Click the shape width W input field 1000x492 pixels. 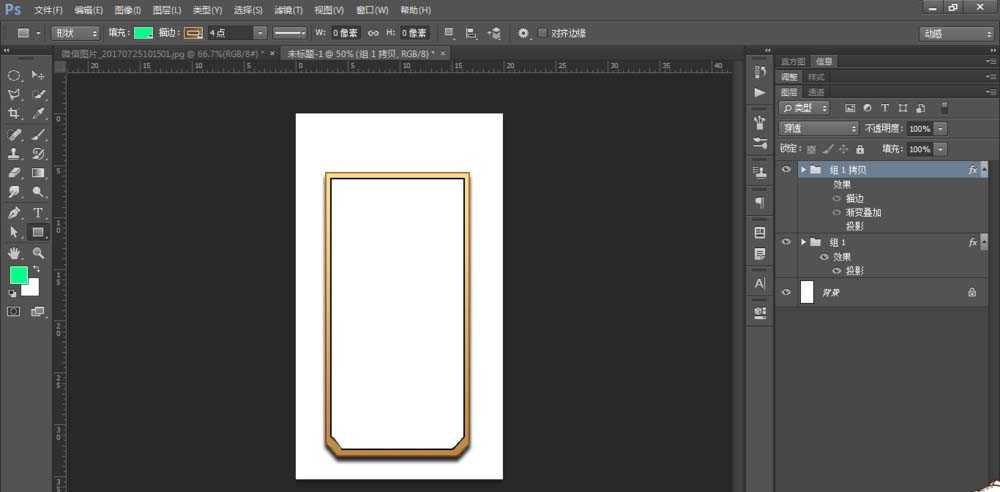[x=347, y=33]
